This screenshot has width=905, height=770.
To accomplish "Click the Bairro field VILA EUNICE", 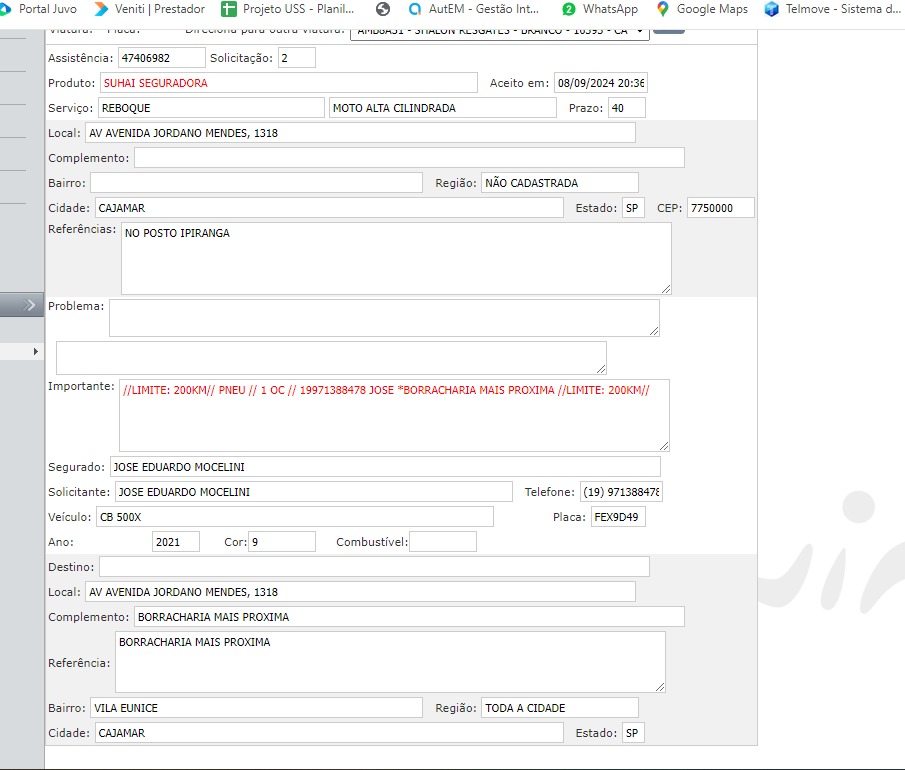I will [x=256, y=708].
